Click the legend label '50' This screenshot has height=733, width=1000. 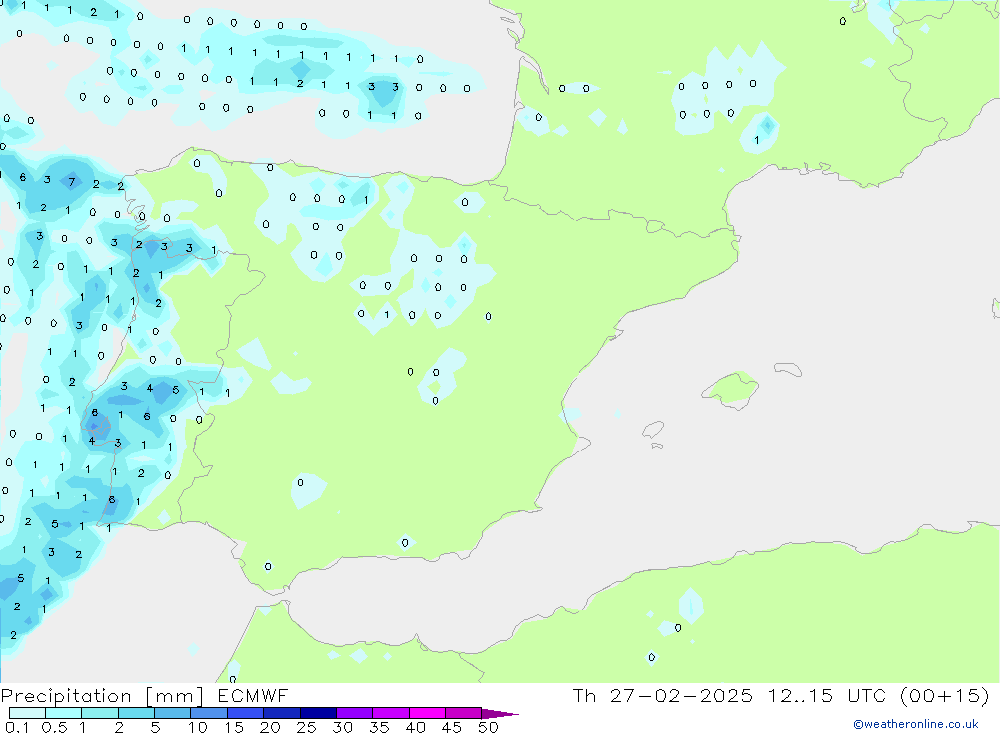coord(488,727)
